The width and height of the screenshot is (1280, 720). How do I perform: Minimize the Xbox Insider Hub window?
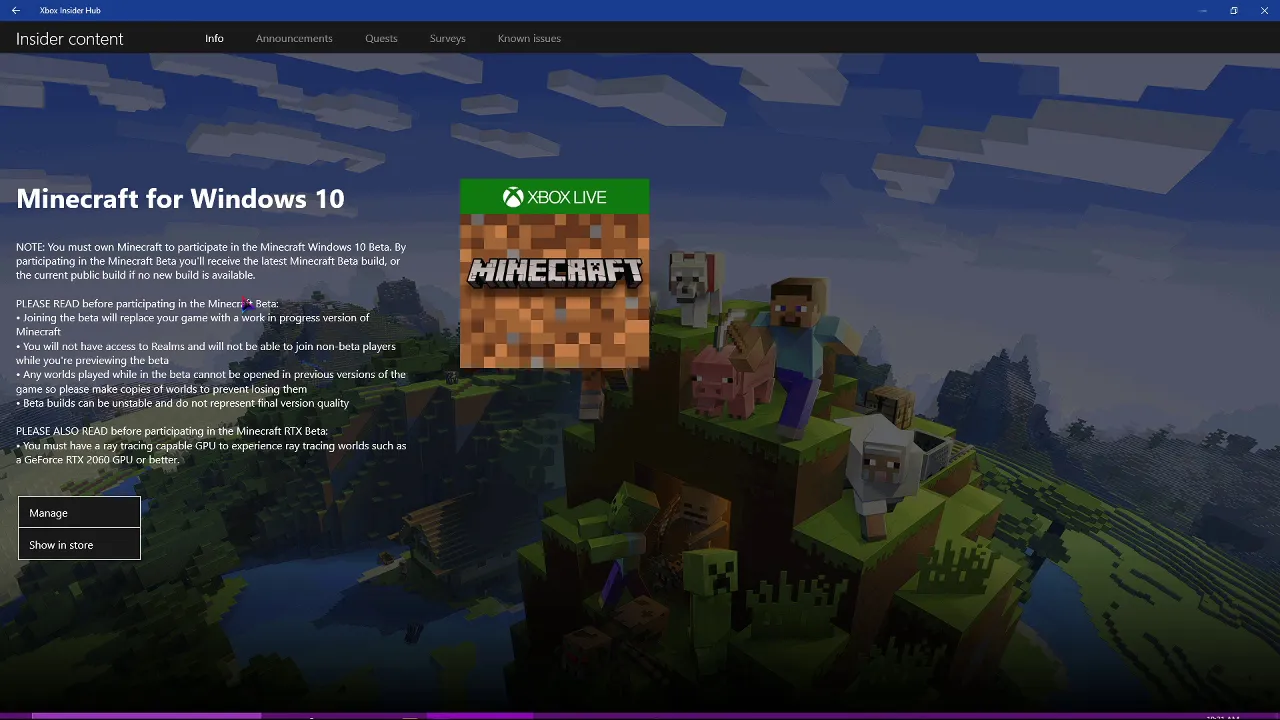pyautogui.click(x=1202, y=10)
